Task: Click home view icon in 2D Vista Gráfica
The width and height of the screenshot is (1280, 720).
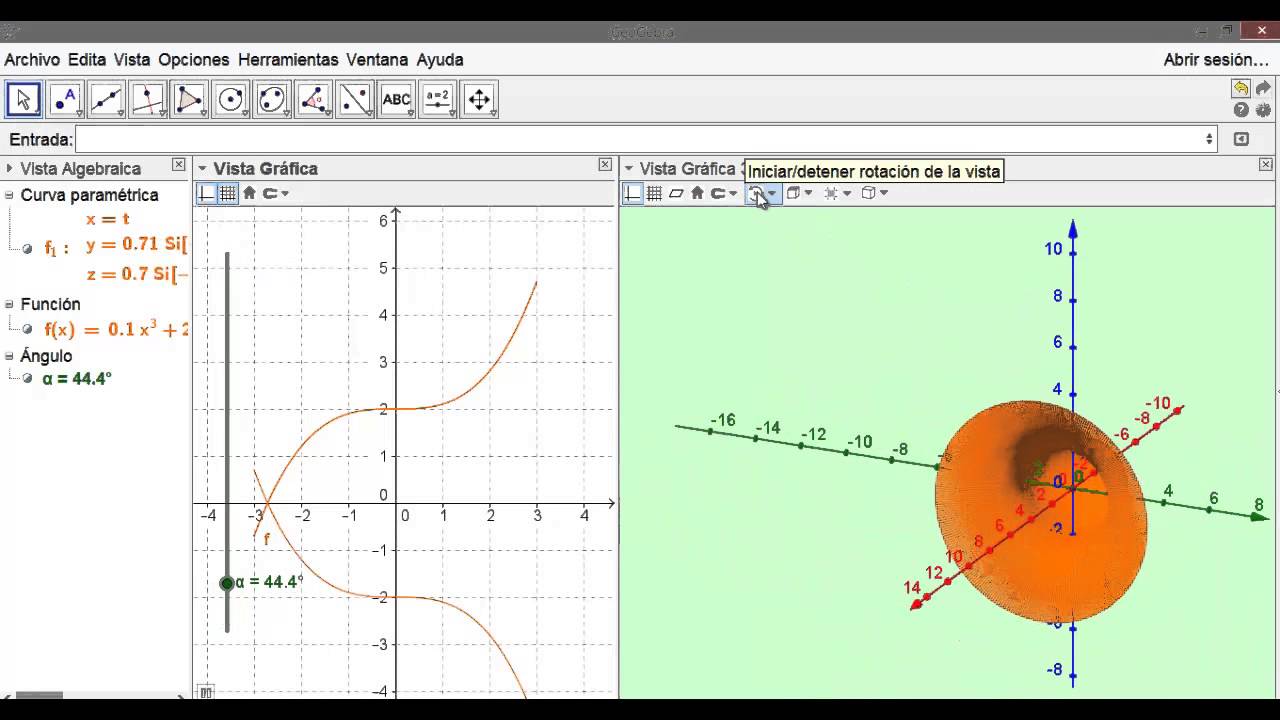Action: 249,193
